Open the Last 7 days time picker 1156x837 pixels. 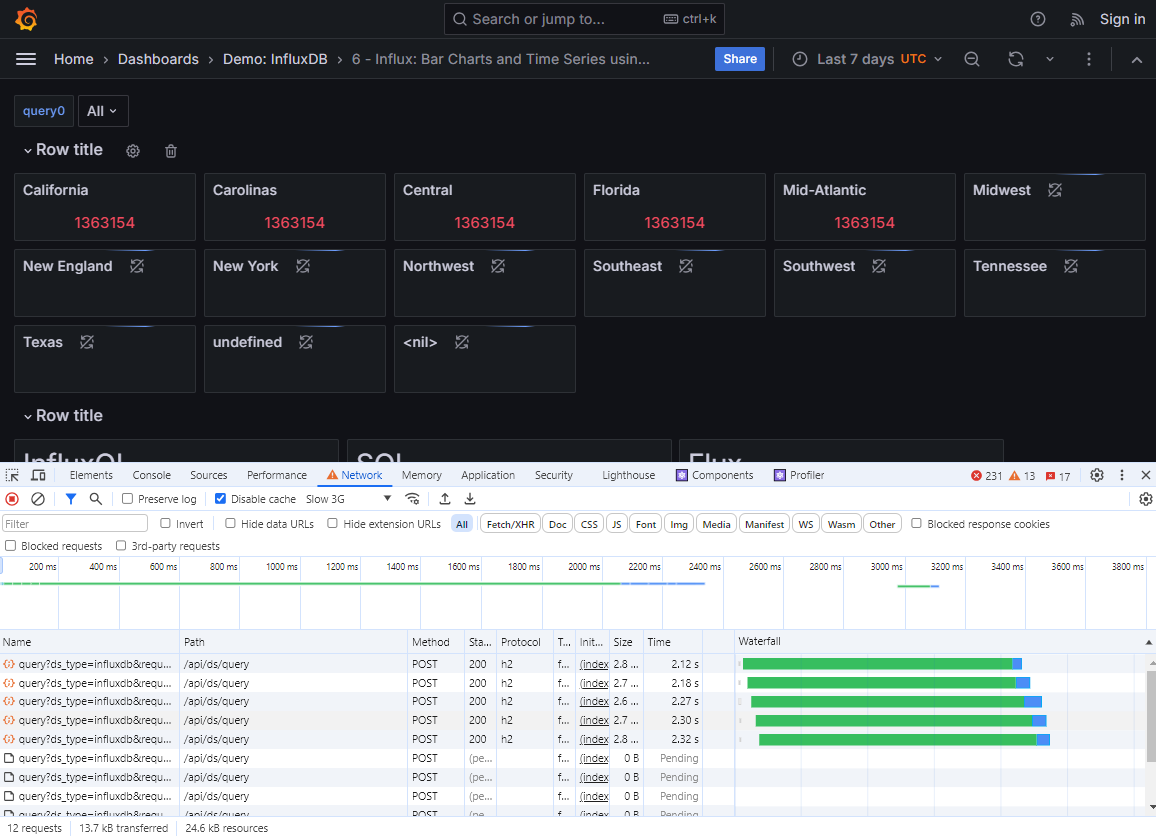coord(867,59)
